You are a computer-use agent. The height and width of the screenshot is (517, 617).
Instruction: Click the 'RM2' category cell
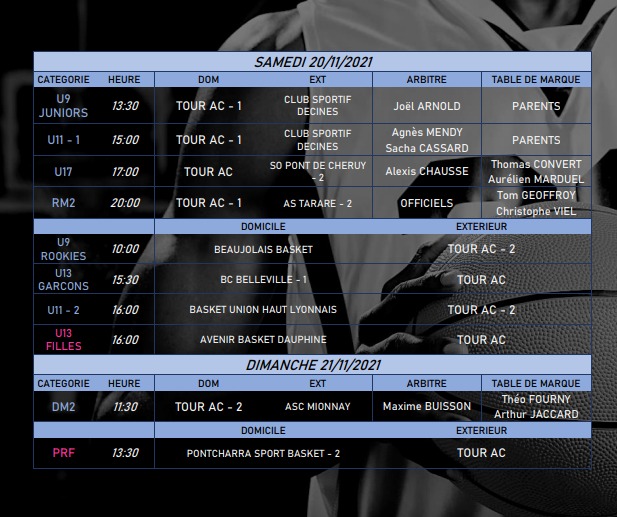tap(63, 203)
